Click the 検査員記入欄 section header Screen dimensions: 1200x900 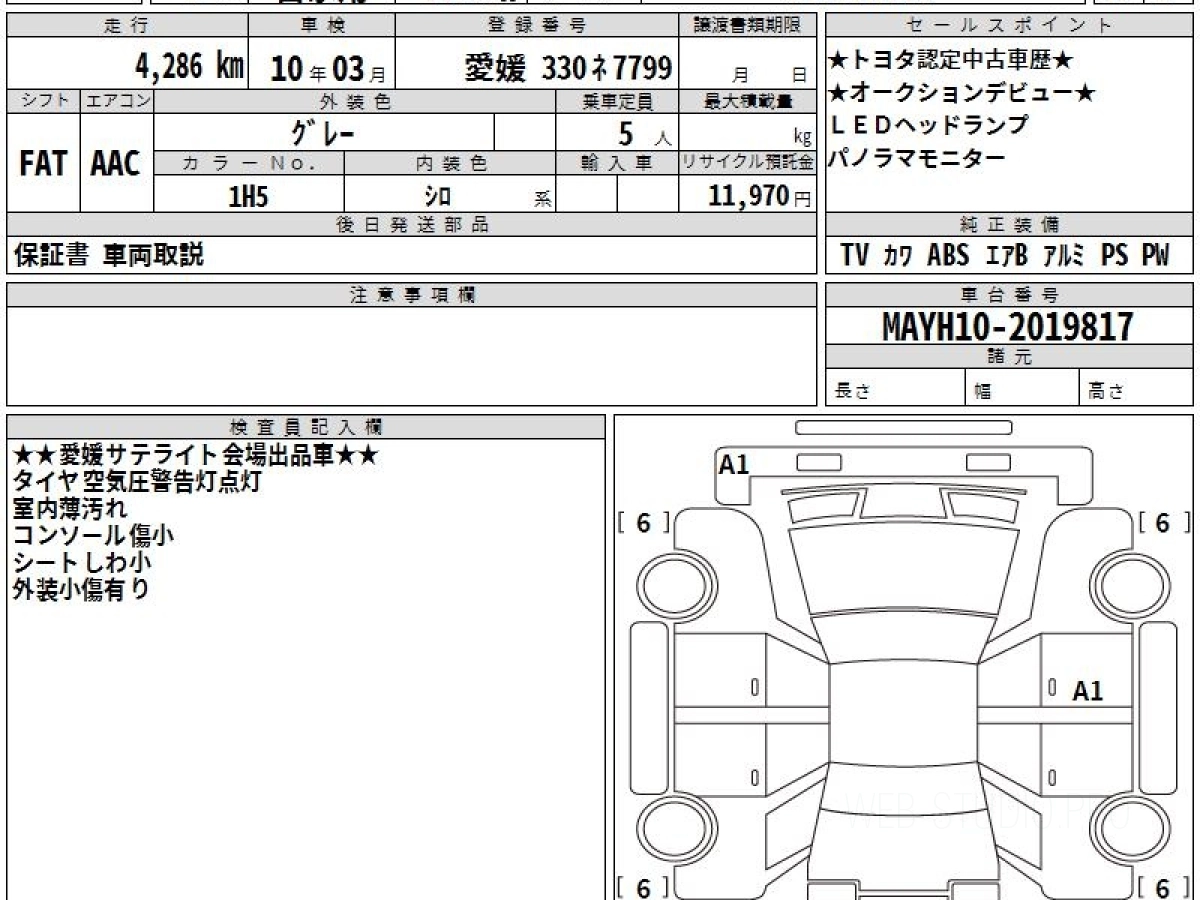point(306,427)
